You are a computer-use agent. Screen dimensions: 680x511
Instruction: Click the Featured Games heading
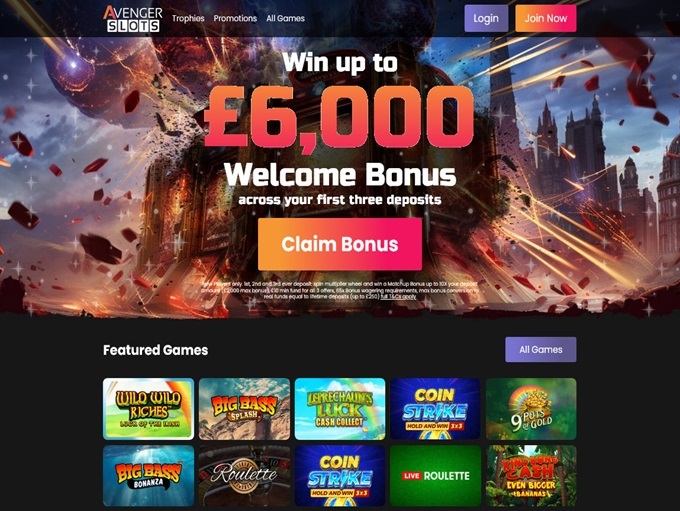(155, 350)
